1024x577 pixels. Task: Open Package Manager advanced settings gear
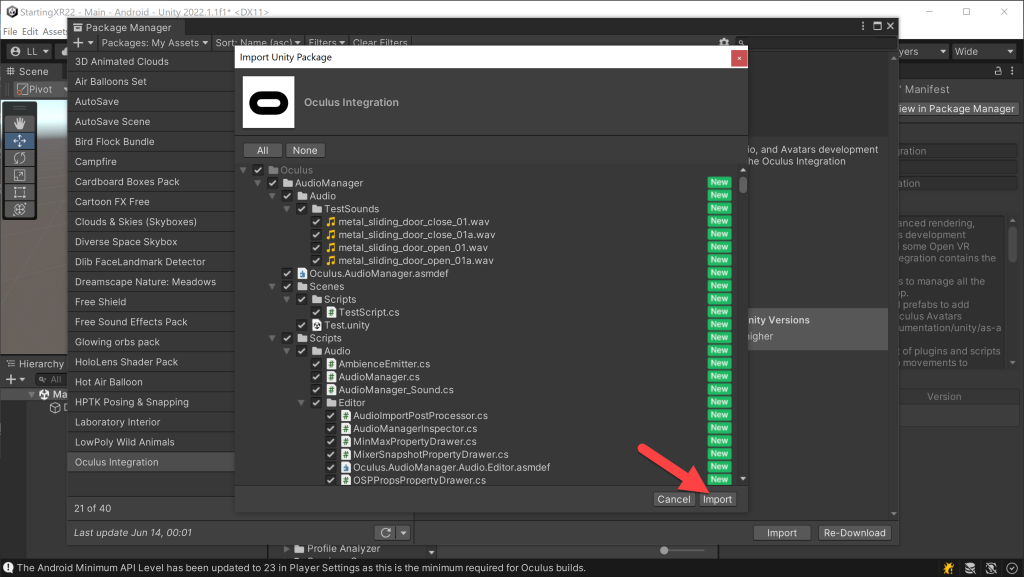724,42
